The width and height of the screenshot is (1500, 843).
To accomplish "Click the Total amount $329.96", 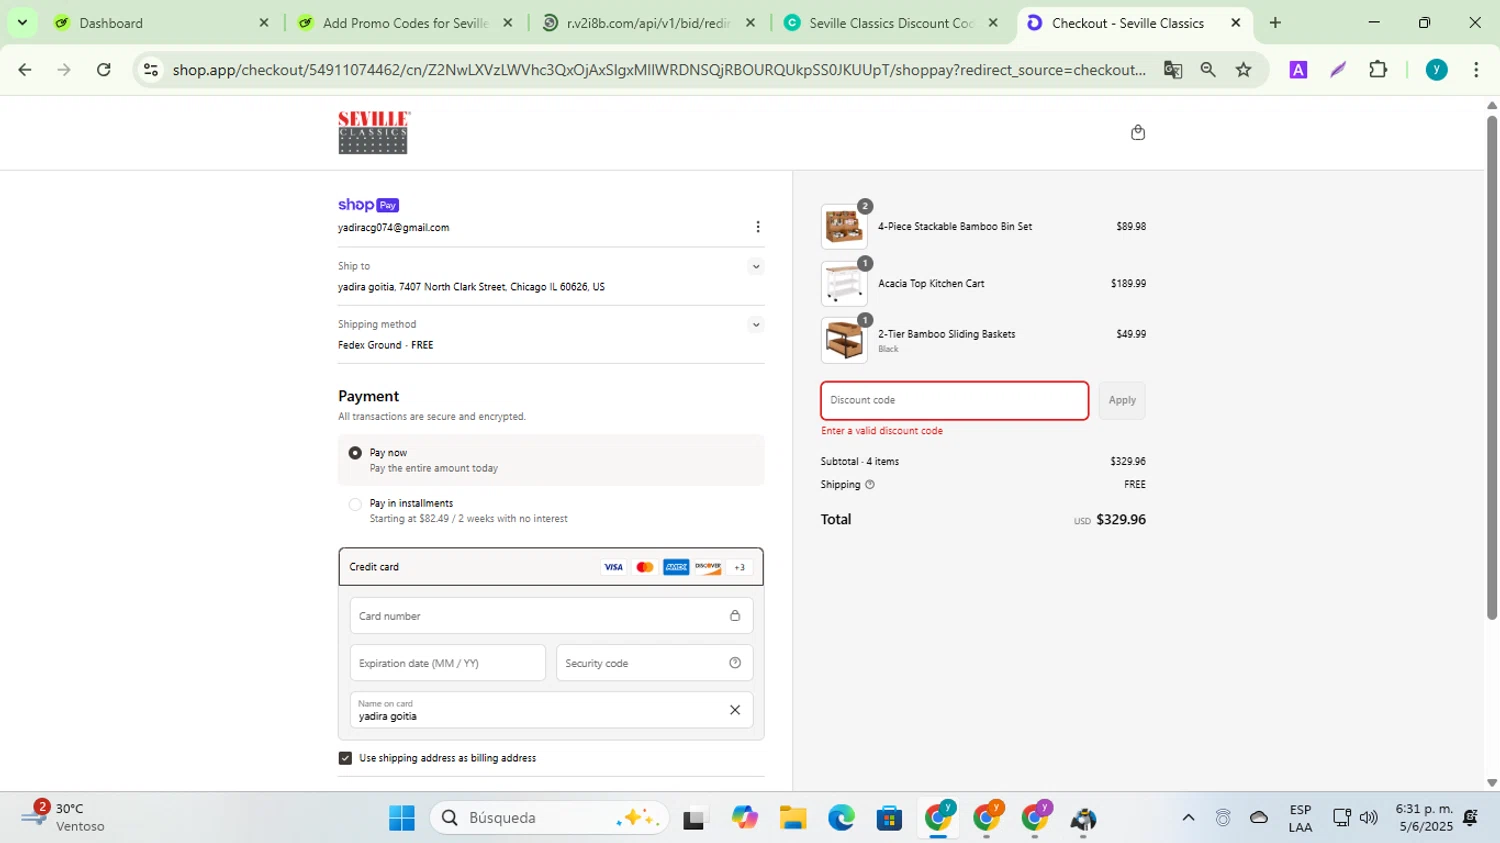I will [1121, 520].
